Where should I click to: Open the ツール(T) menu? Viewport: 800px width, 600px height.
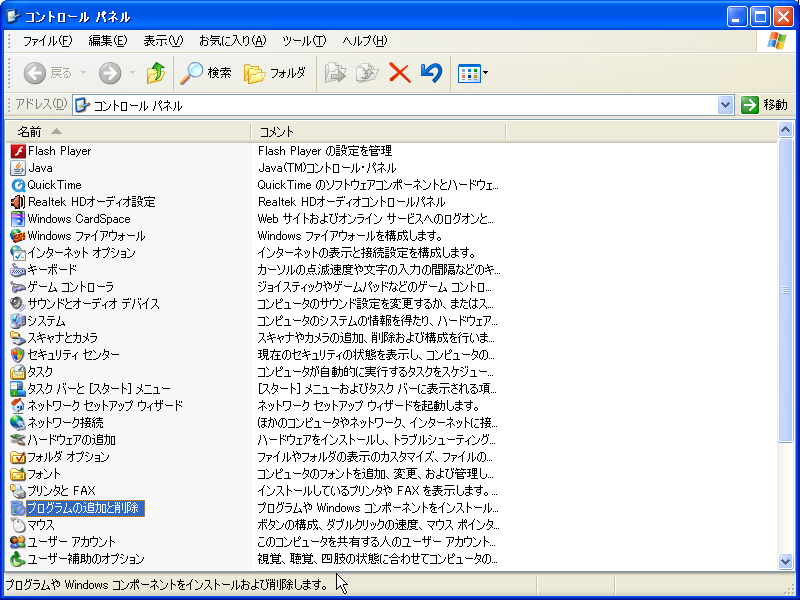pyautogui.click(x=304, y=41)
